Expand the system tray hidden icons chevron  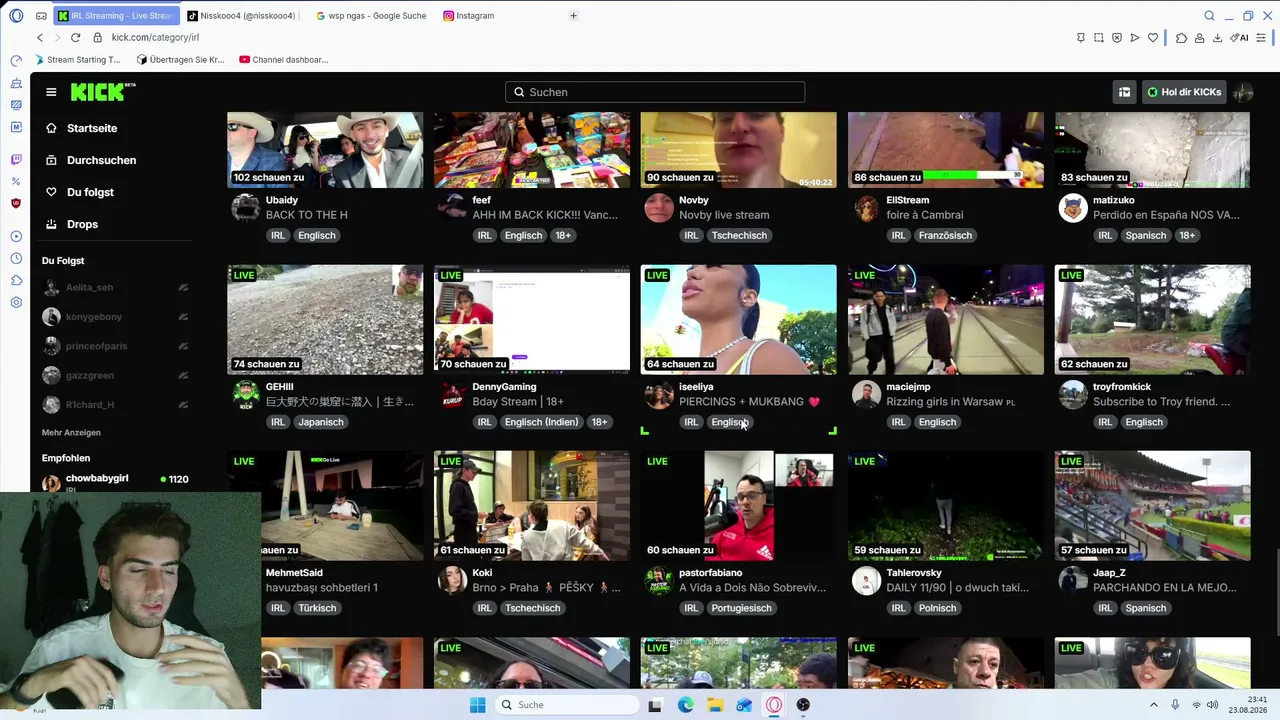coord(1153,705)
